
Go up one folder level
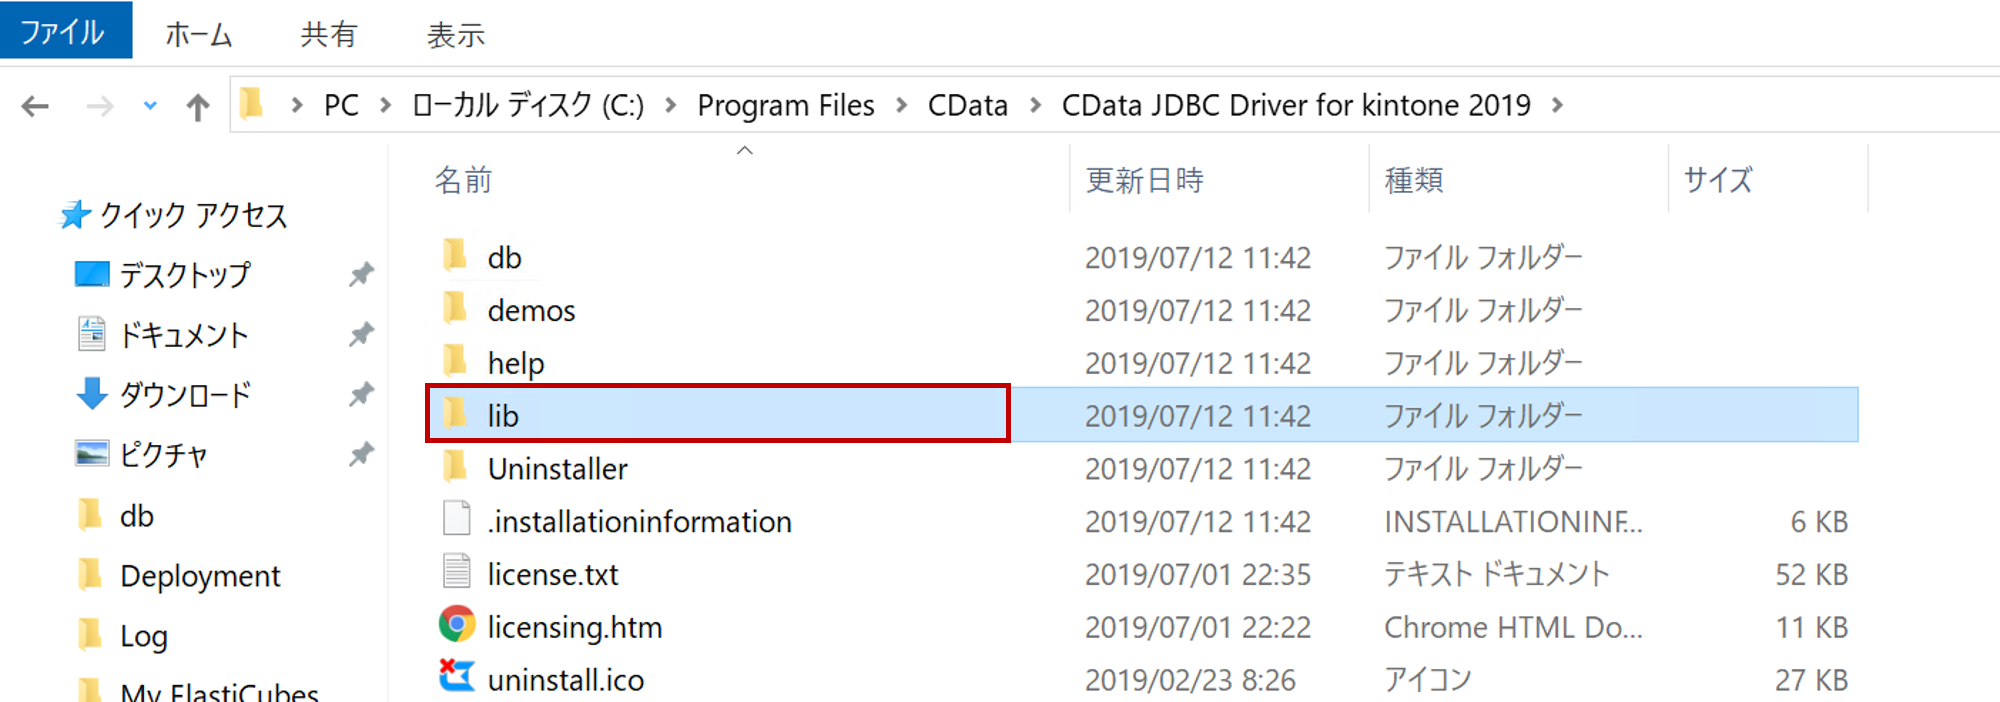tap(198, 106)
